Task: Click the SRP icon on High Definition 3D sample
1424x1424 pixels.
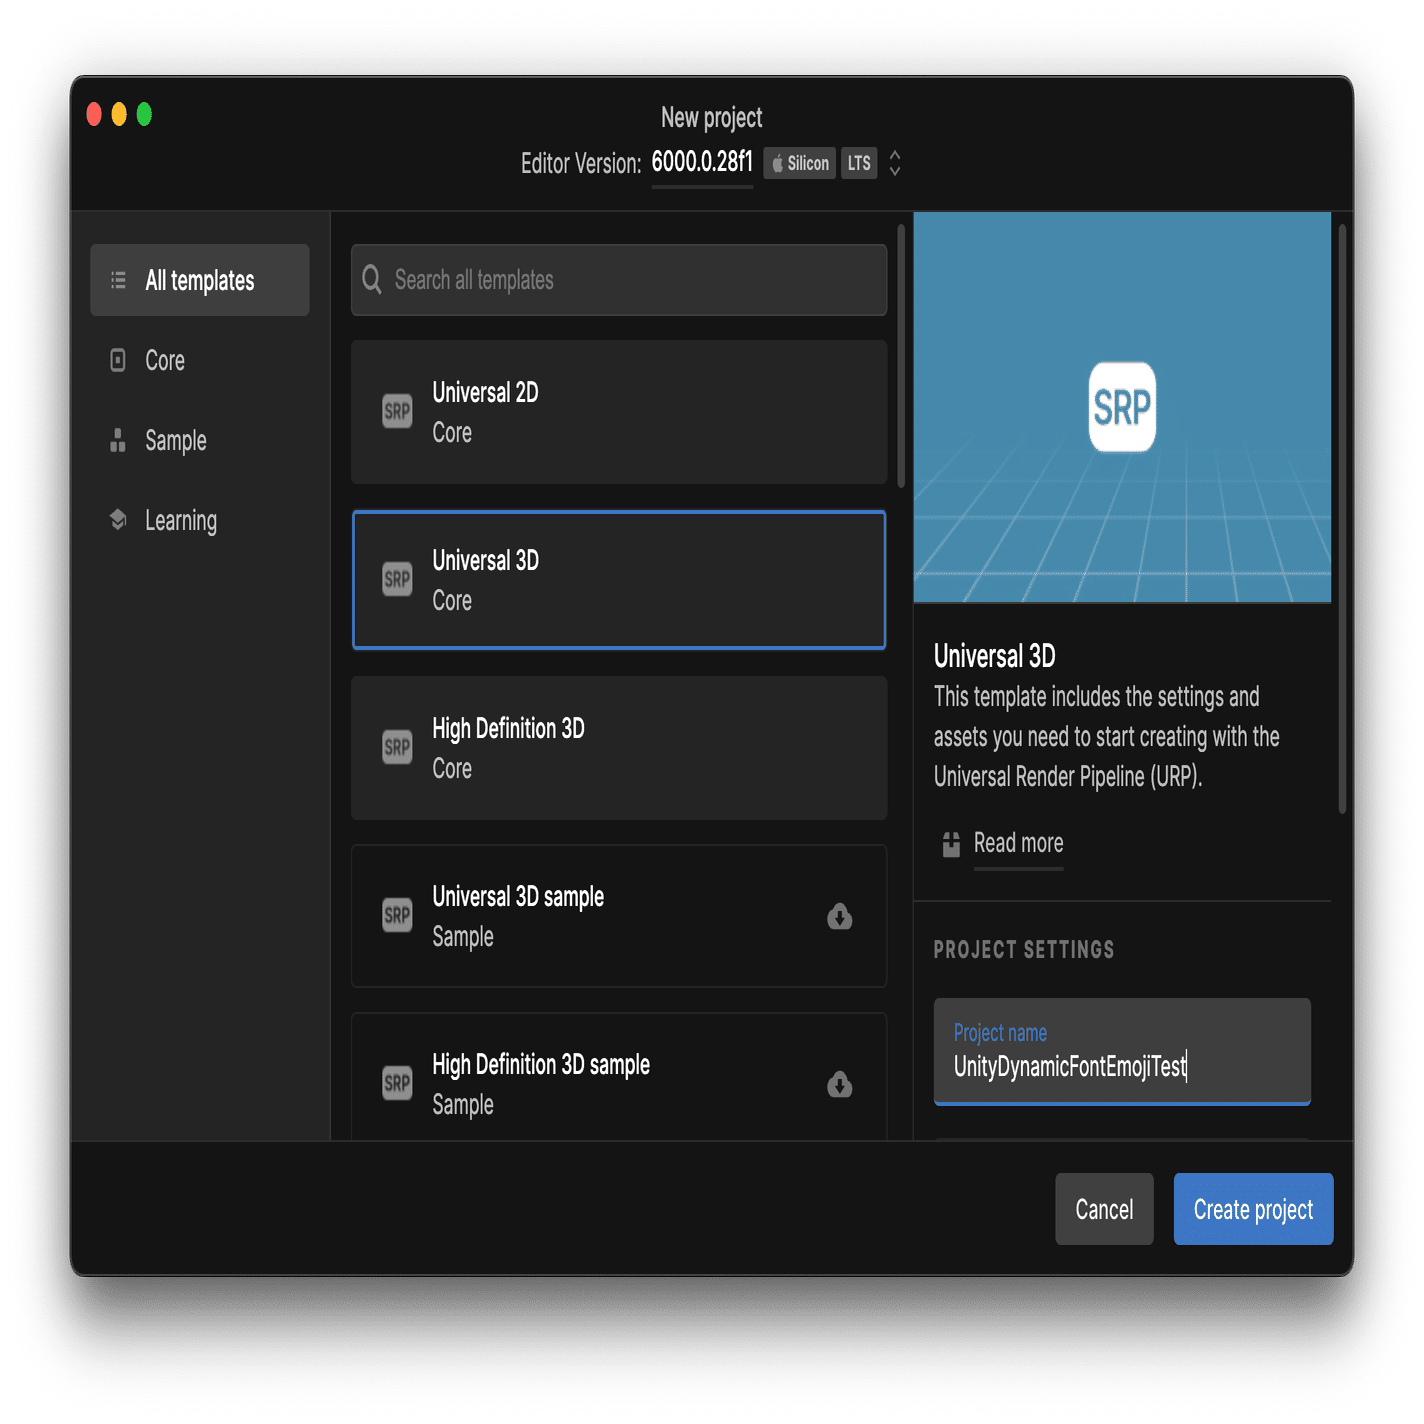Action: (397, 1083)
